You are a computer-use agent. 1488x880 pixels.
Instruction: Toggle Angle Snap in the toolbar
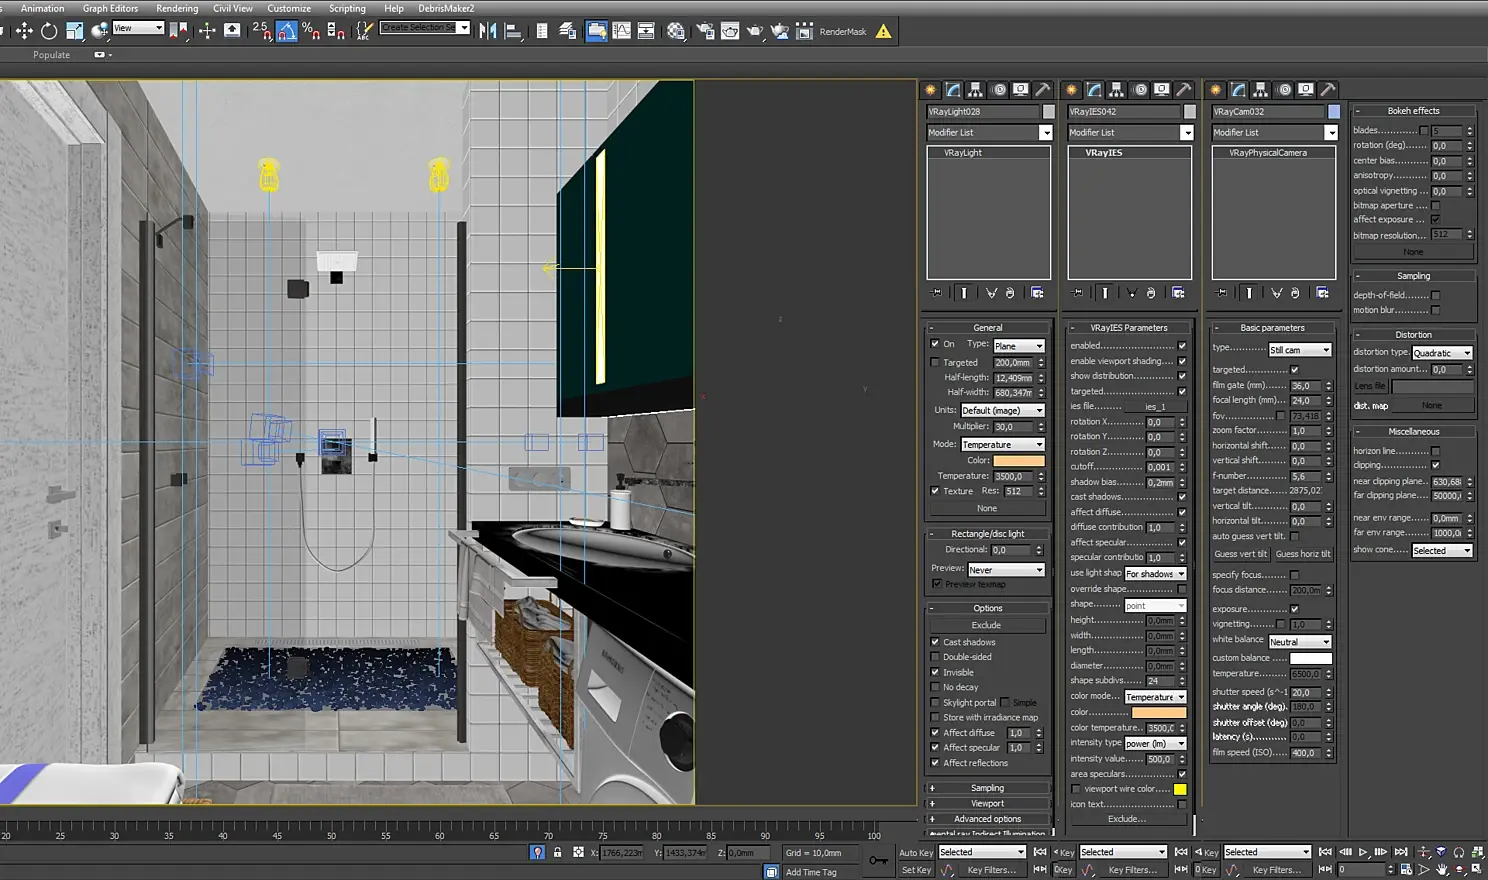coord(287,31)
